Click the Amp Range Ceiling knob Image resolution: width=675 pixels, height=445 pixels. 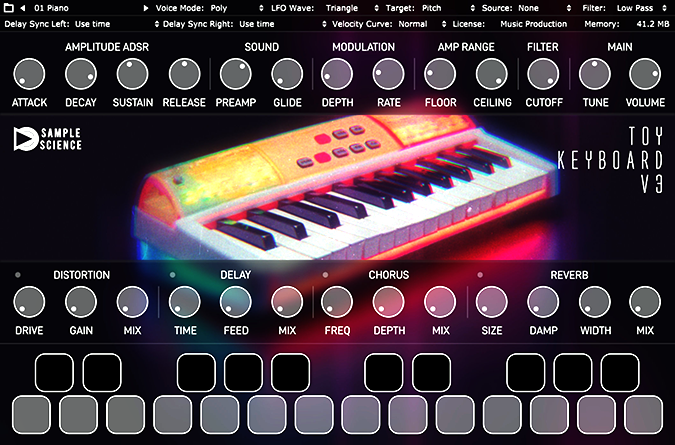click(492, 74)
